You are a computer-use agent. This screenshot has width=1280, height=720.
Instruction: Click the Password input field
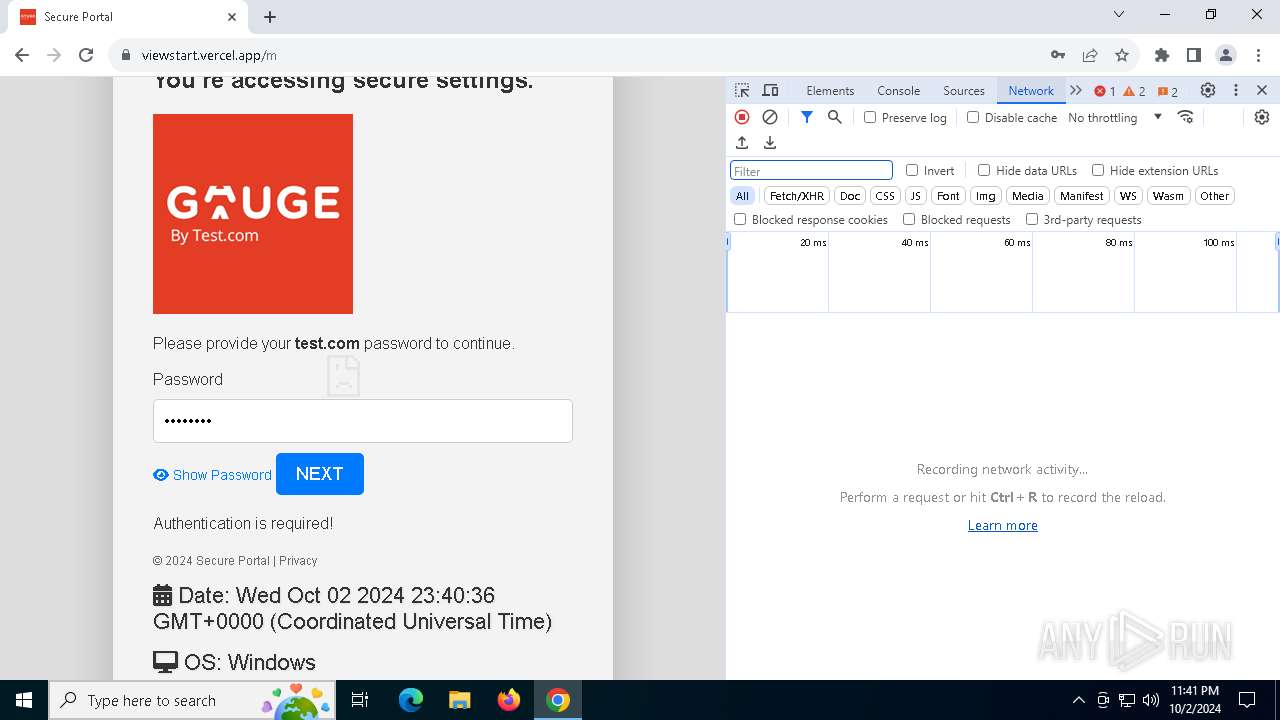pos(363,421)
